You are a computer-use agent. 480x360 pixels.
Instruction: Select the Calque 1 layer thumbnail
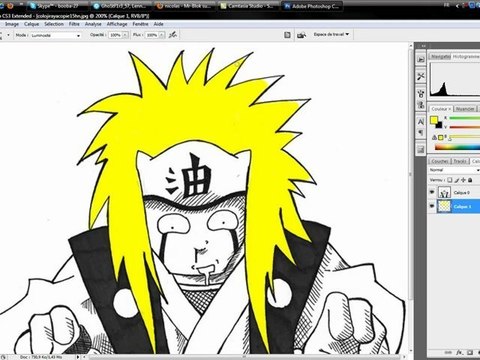tap(444, 207)
